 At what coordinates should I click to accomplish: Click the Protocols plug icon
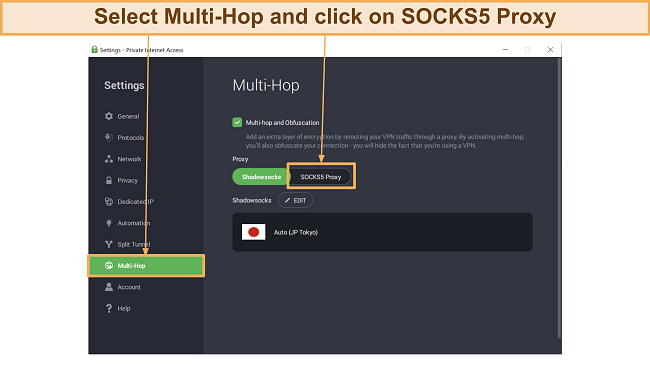(109, 138)
